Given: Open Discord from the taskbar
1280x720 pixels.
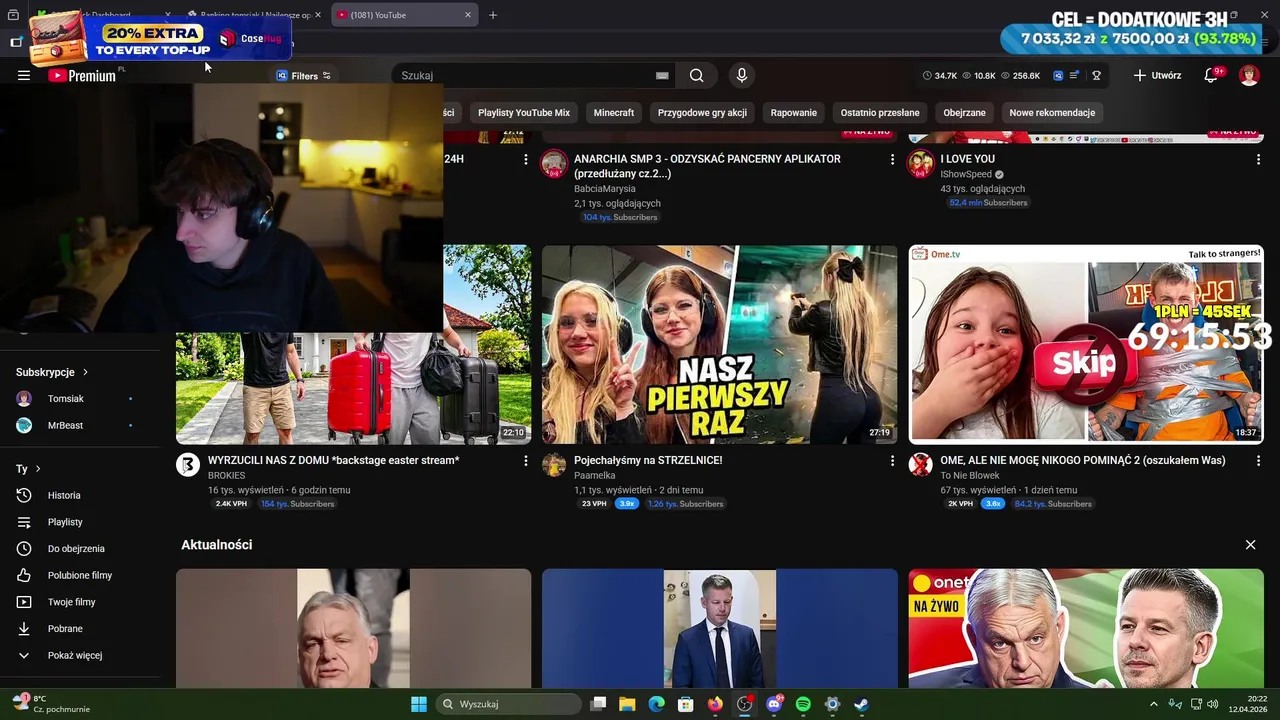Looking at the screenshot, I should pos(774,704).
